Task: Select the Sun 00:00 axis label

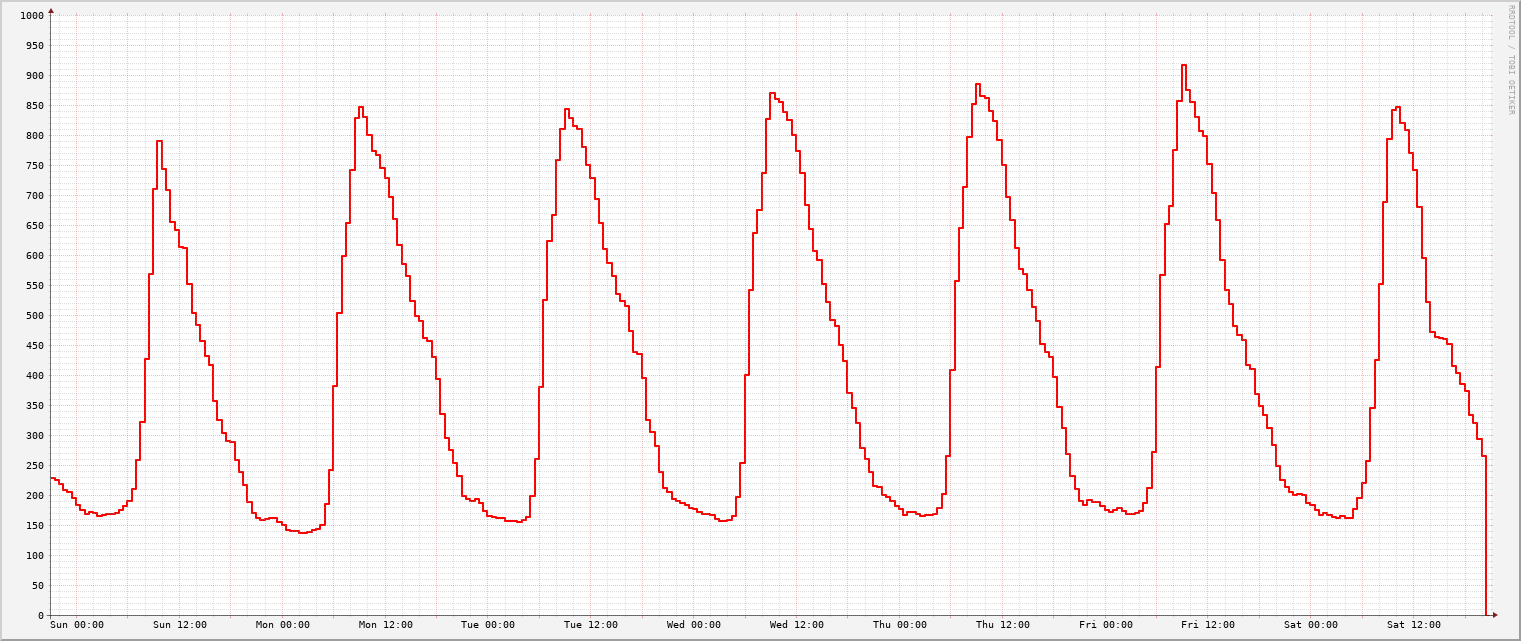Action: 75,624
